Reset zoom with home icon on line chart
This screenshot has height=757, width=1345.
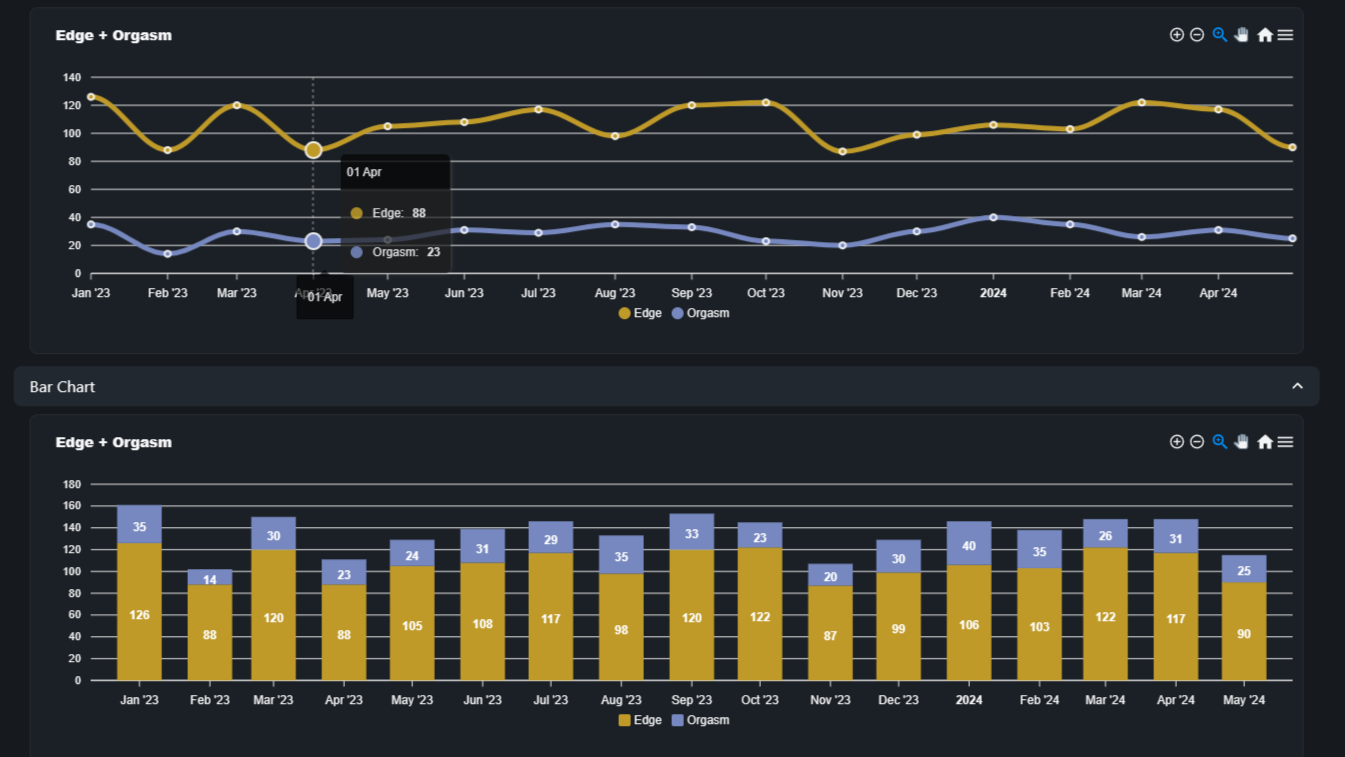click(x=1265, y=35)
